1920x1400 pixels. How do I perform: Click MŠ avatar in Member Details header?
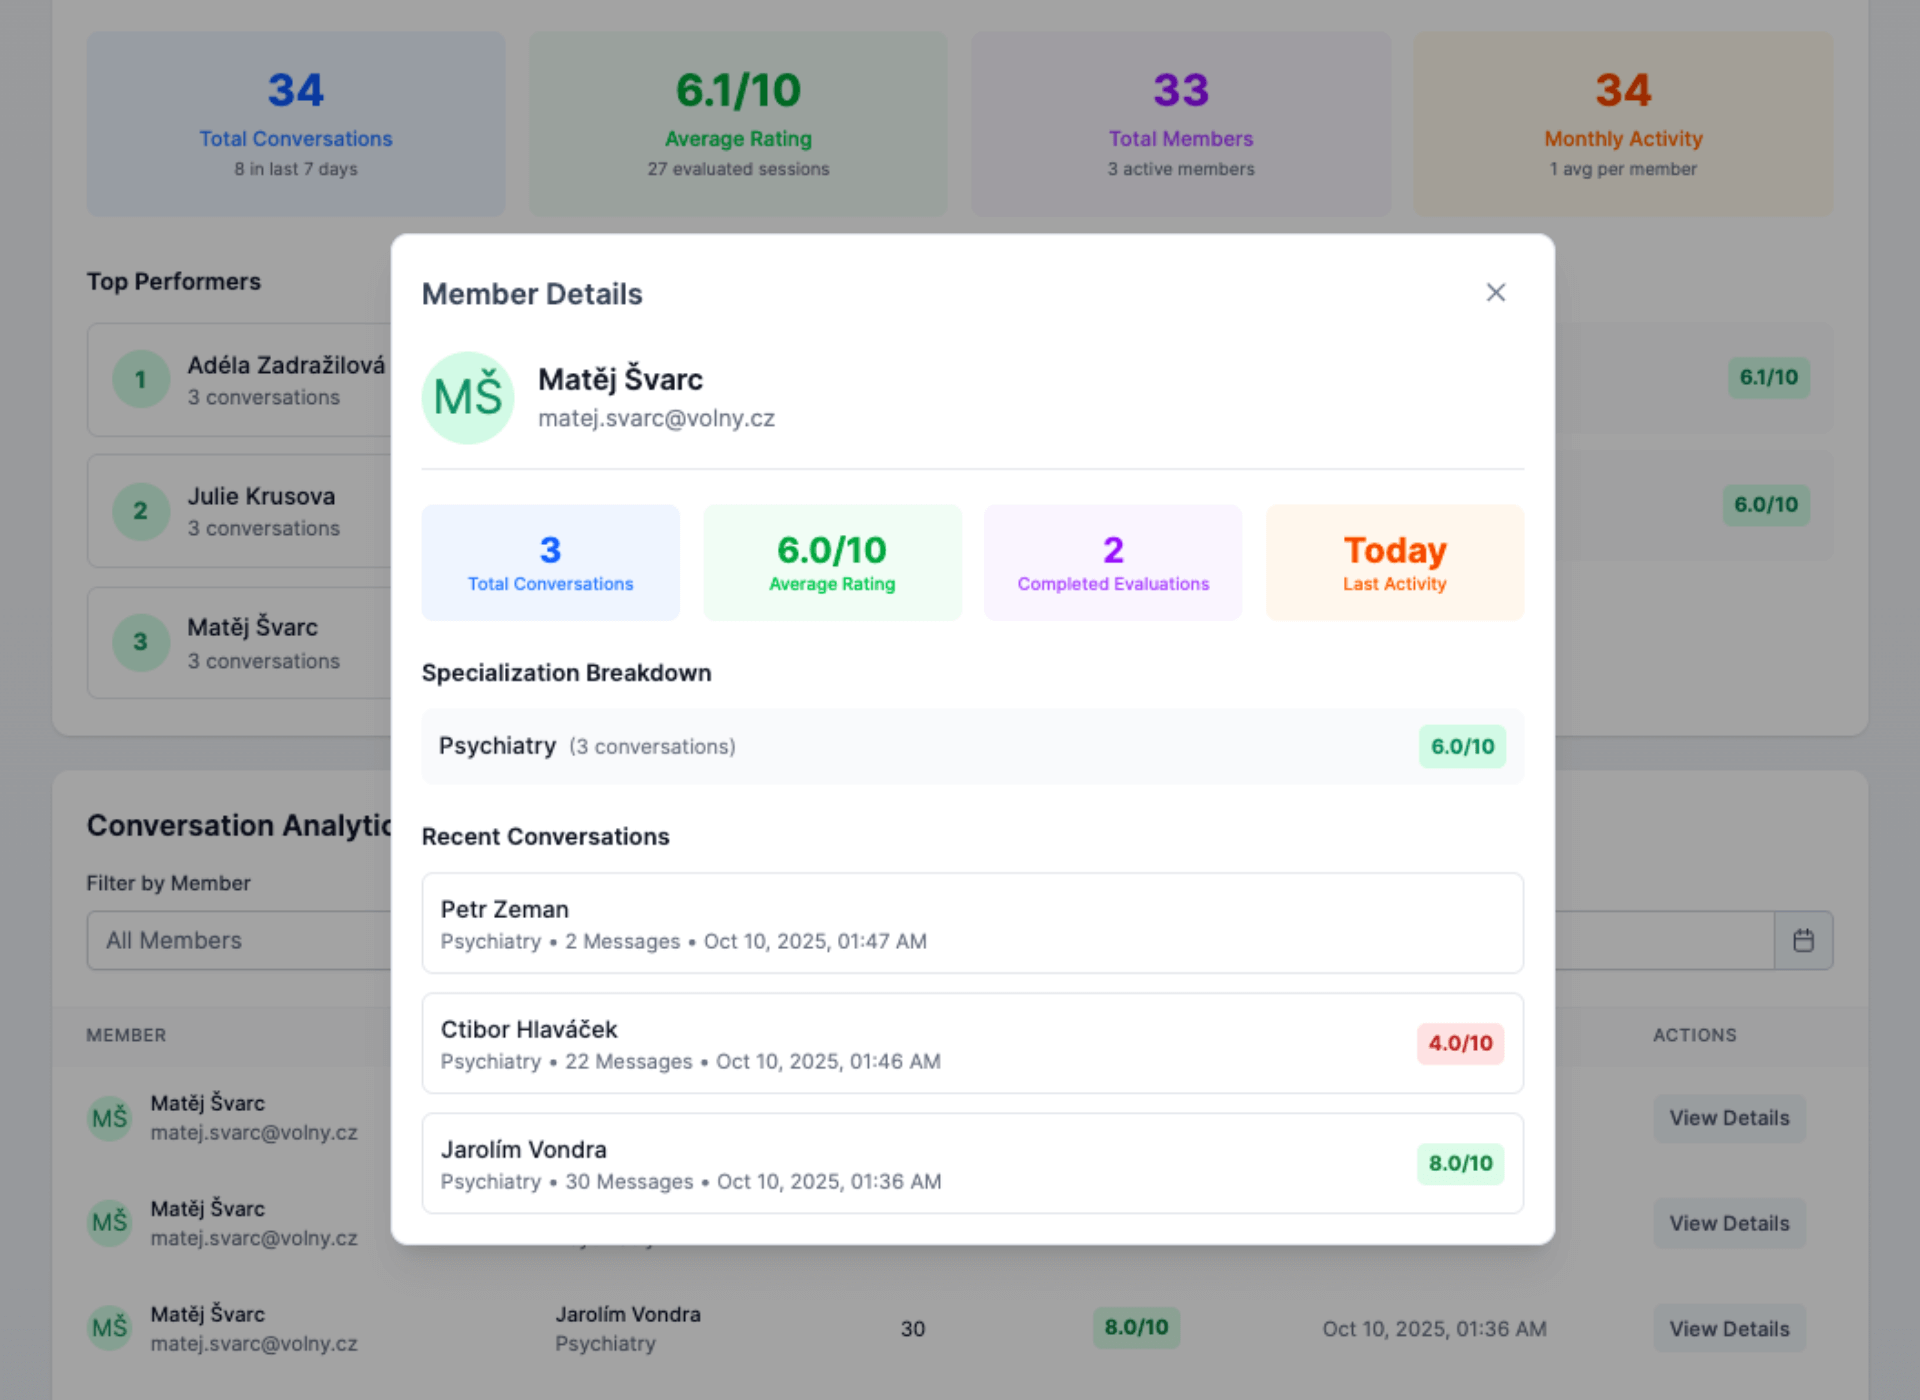[467, 397]
